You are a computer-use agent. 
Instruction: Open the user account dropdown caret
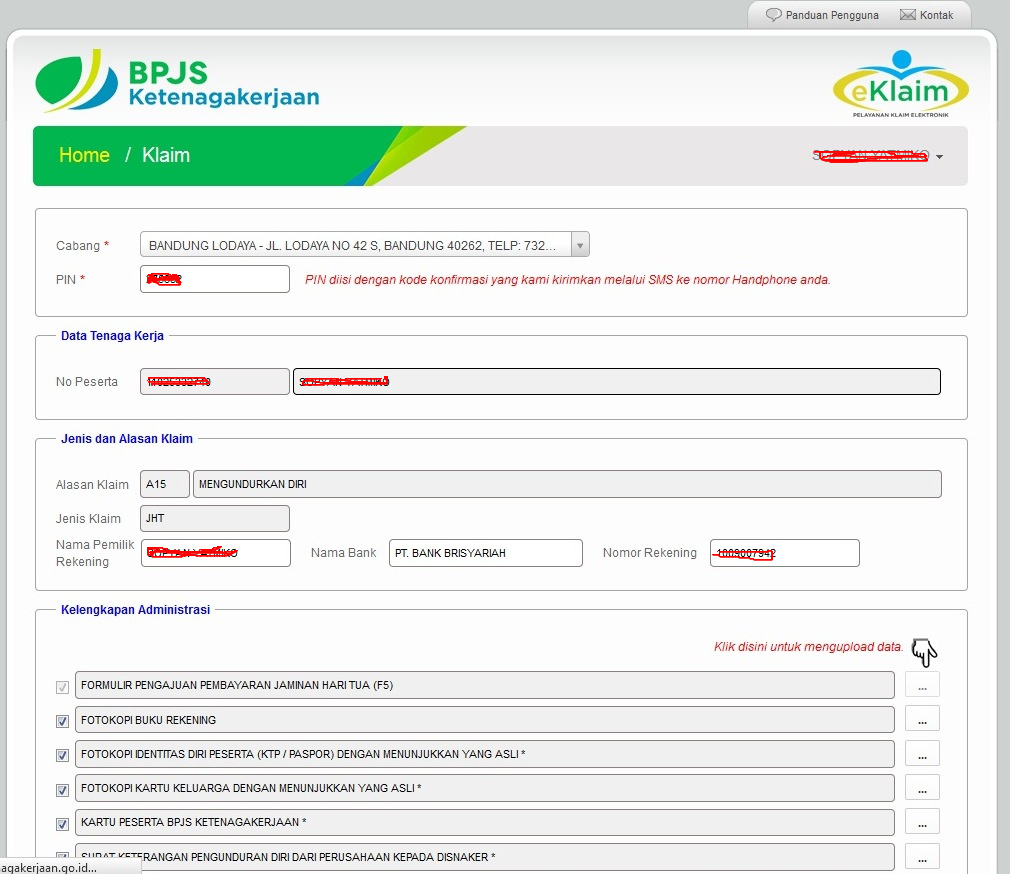tap(939, 157)
